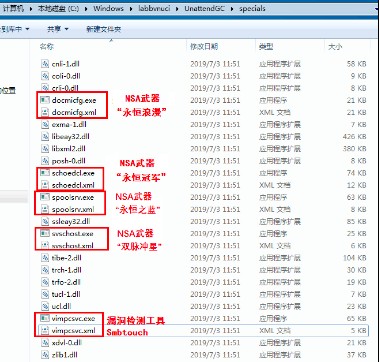
Task: Click the 380 KB size of libxml2.dll
Action: point(354,149)
